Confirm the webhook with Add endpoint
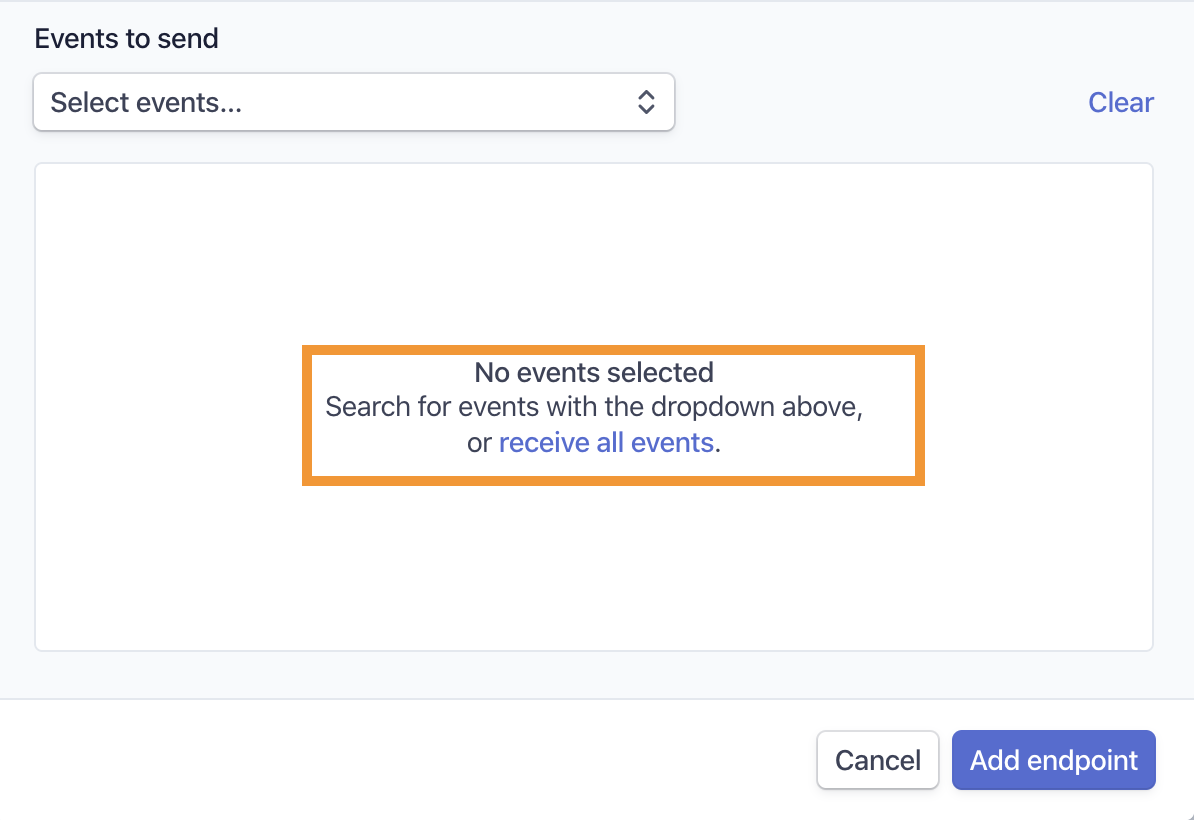 tap(1053, 760)
